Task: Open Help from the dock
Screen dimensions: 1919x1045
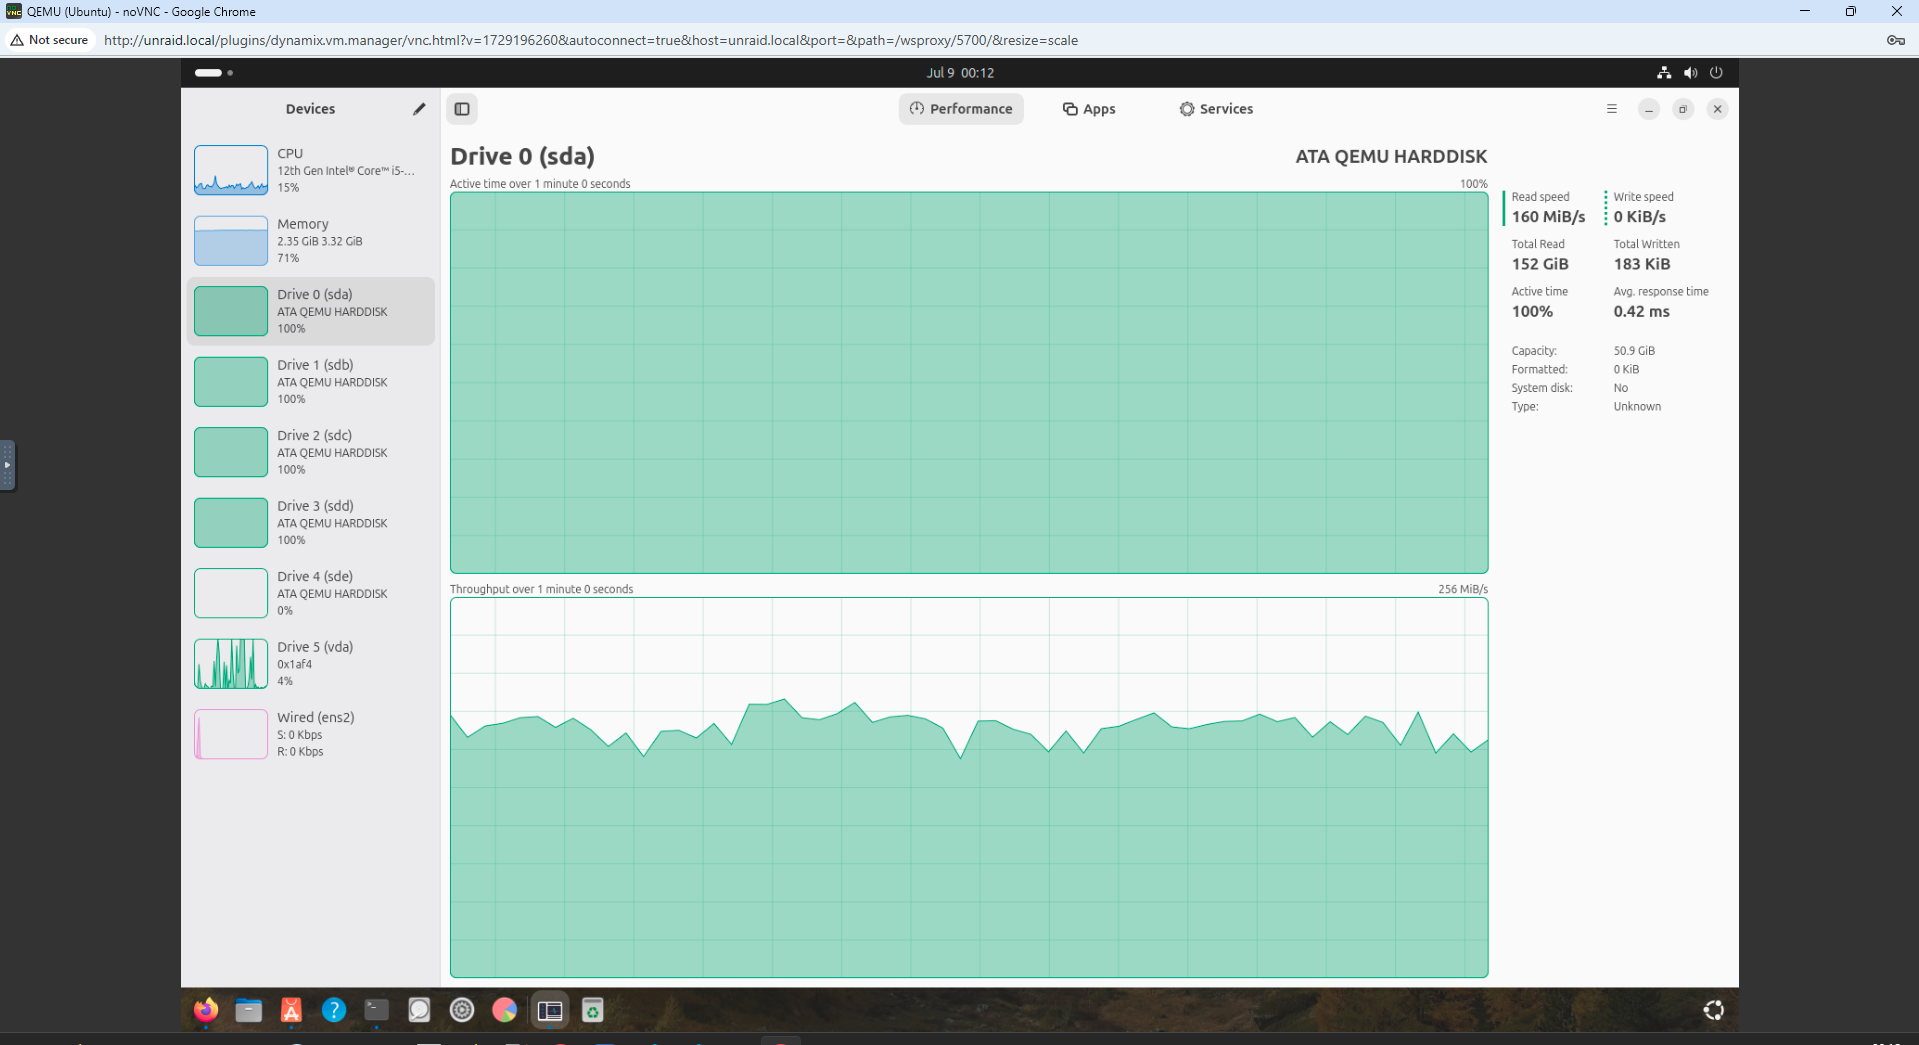Action: click(334, 1010)
